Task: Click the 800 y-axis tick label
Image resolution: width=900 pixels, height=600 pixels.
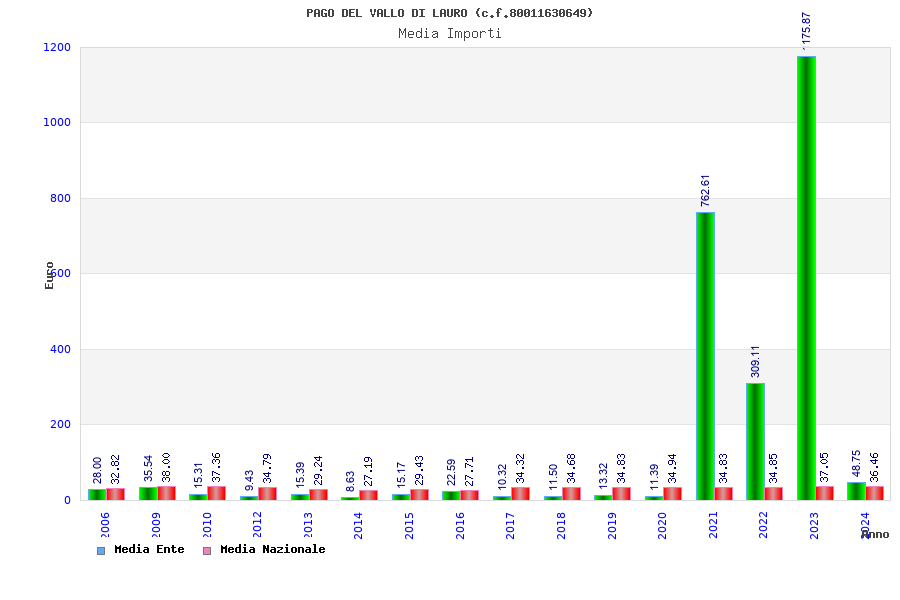Action: coord(60,198)
